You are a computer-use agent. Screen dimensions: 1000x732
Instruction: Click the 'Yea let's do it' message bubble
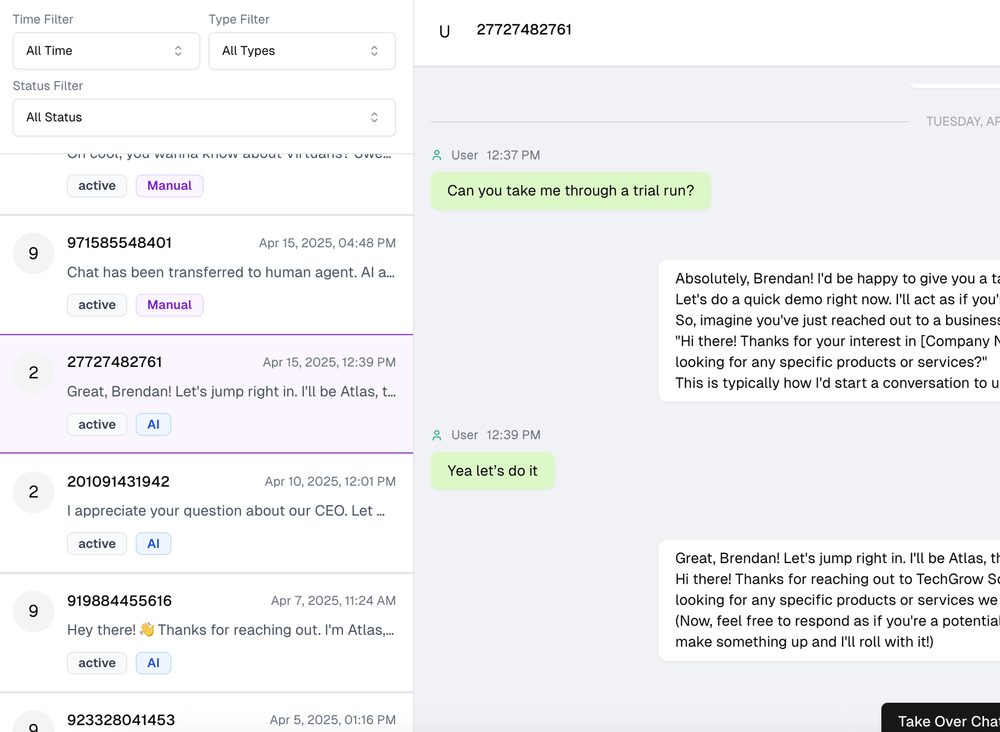(x=492, y=471)
